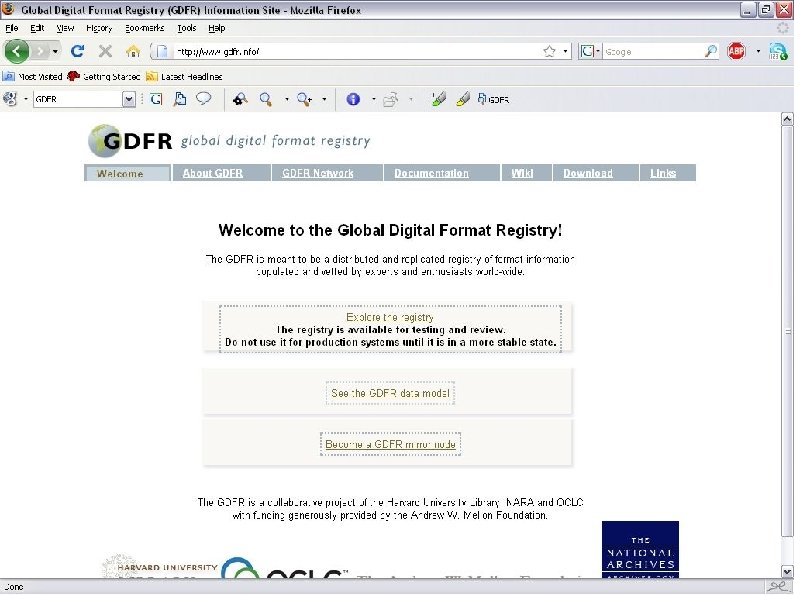
Task: Go to the Home page icon
Action: tap(133, 51)
